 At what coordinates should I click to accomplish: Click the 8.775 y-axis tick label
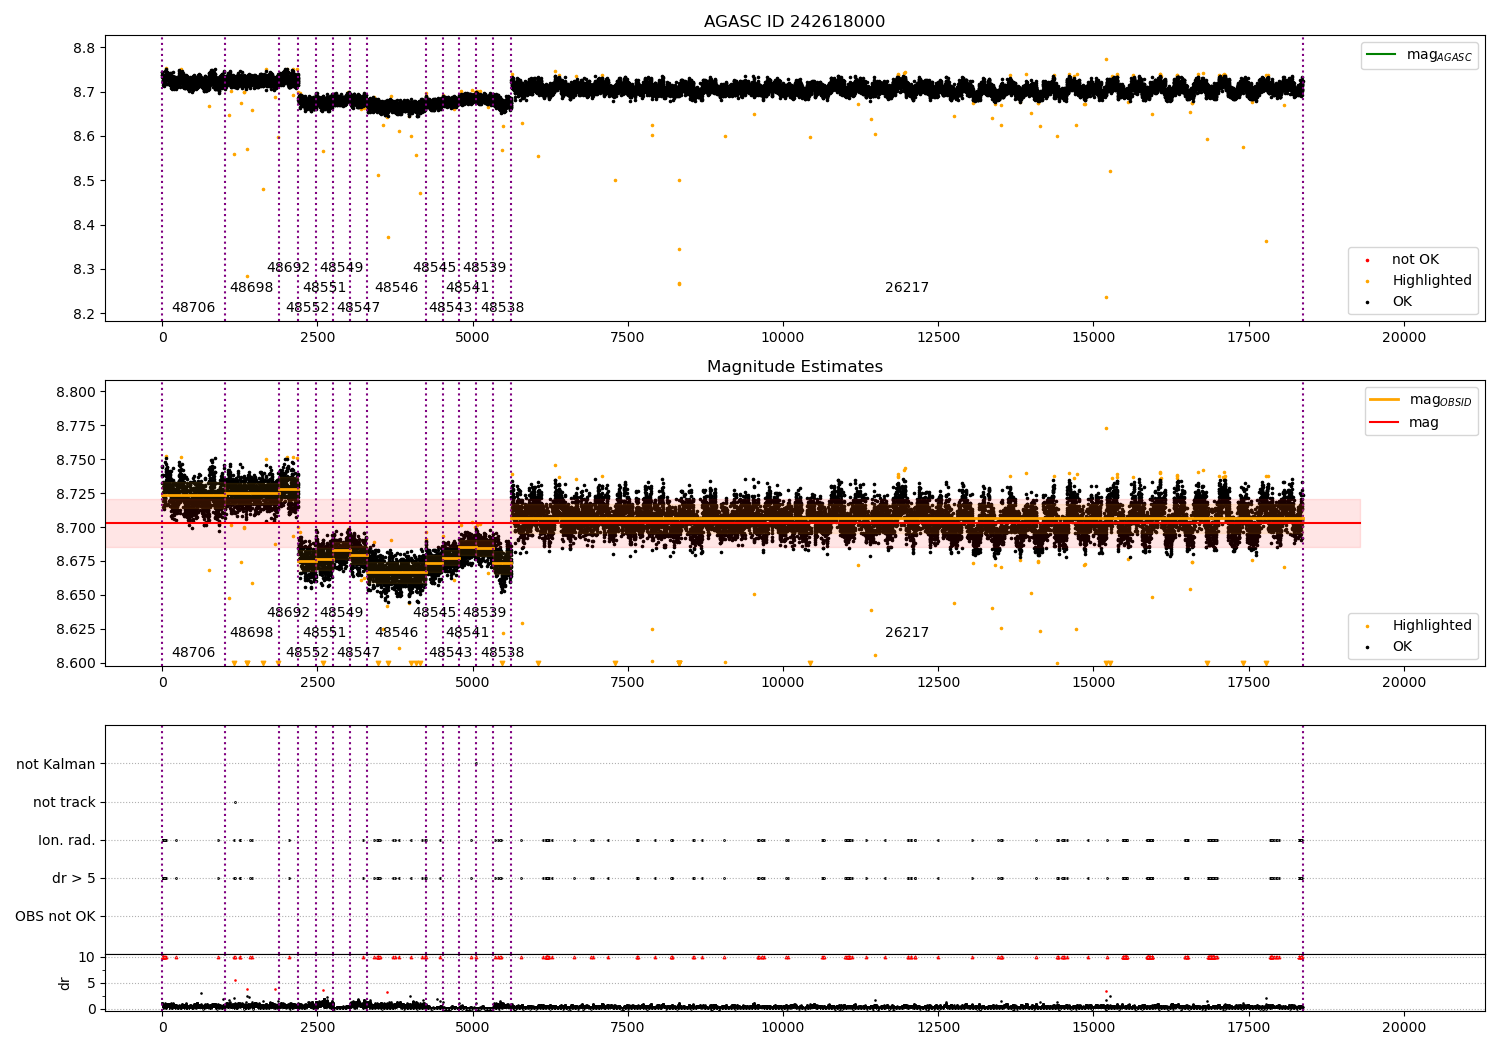[x=76, y=426]
